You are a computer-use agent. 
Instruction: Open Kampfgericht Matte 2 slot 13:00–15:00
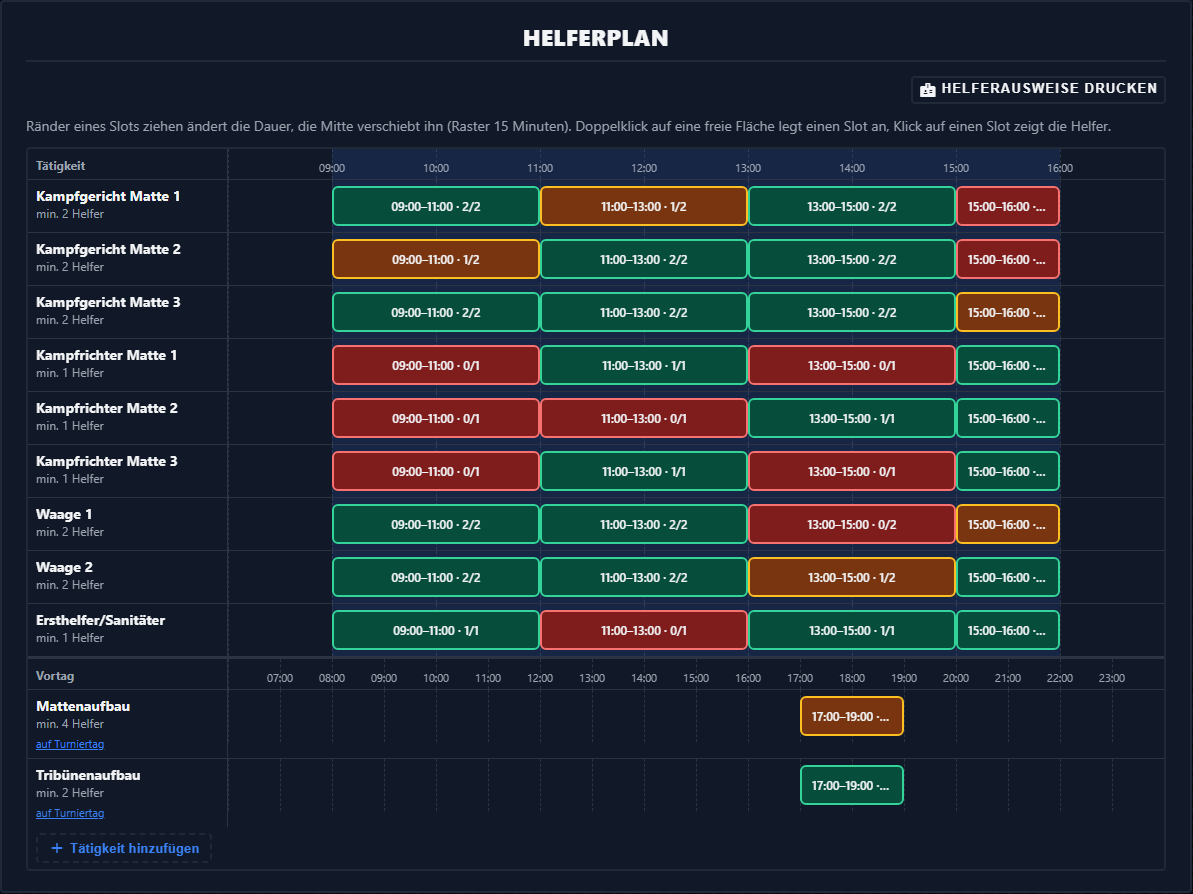point(851,259)
